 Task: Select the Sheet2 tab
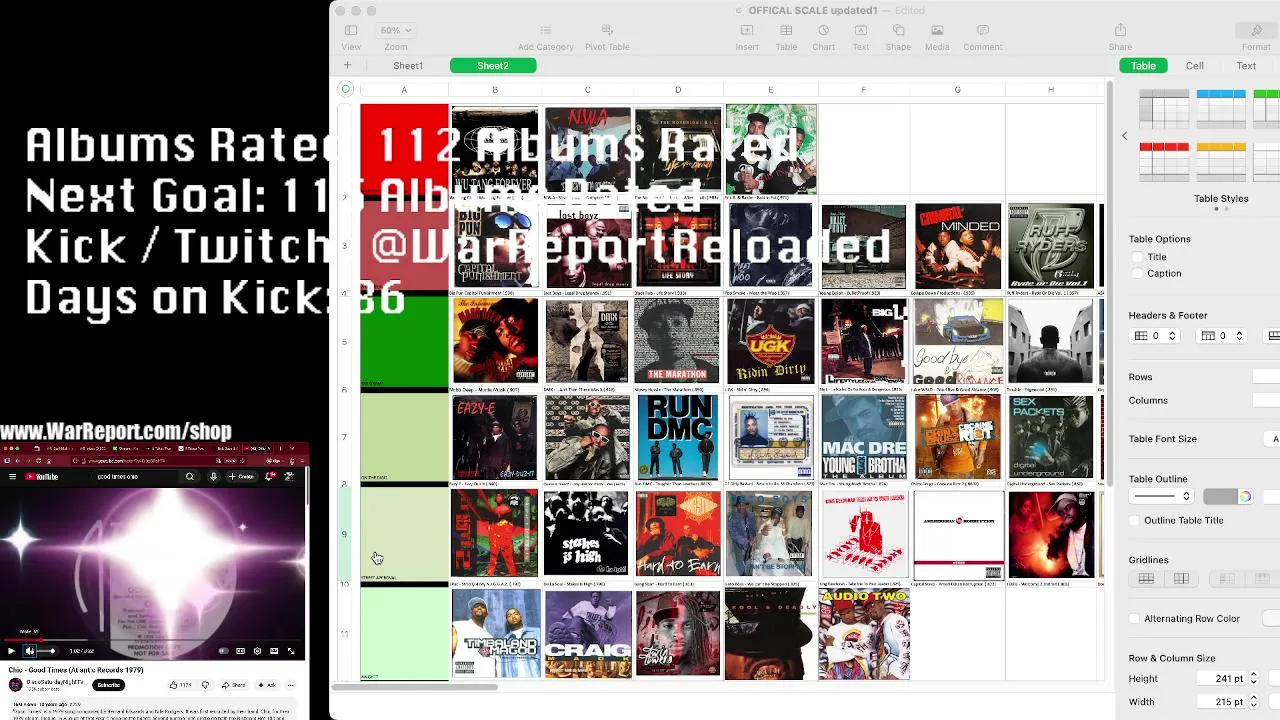(492, 66)
